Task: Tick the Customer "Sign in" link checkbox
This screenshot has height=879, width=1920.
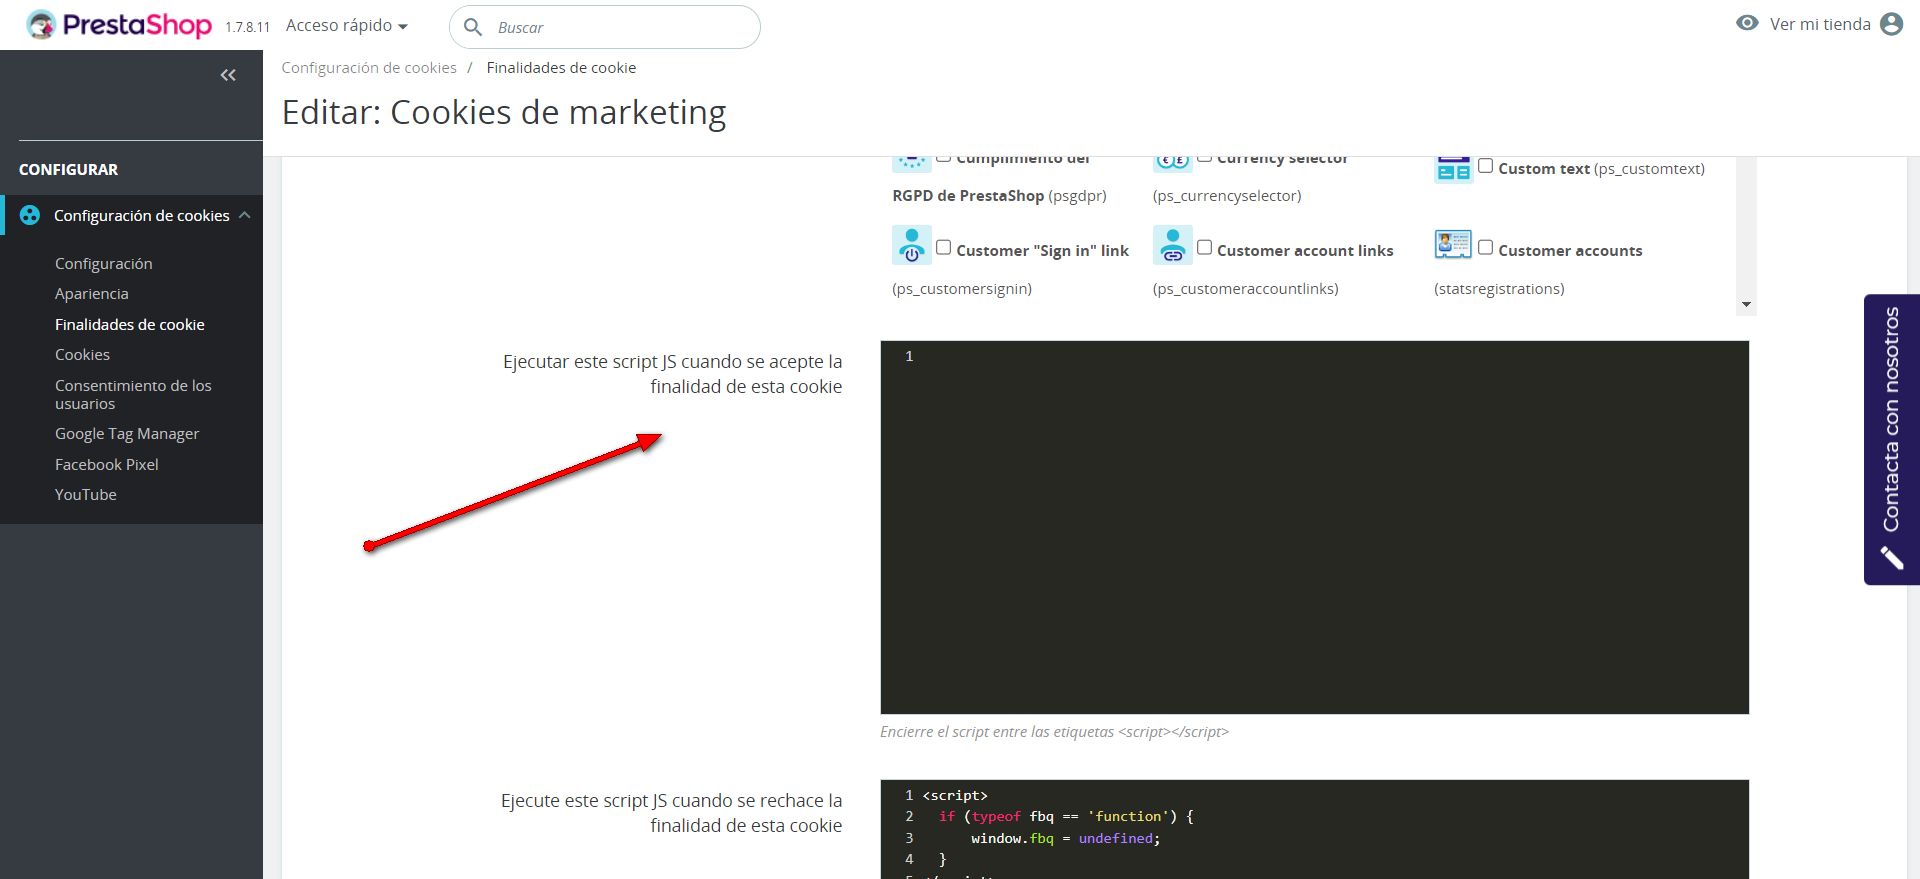Action: click(943, 247)
